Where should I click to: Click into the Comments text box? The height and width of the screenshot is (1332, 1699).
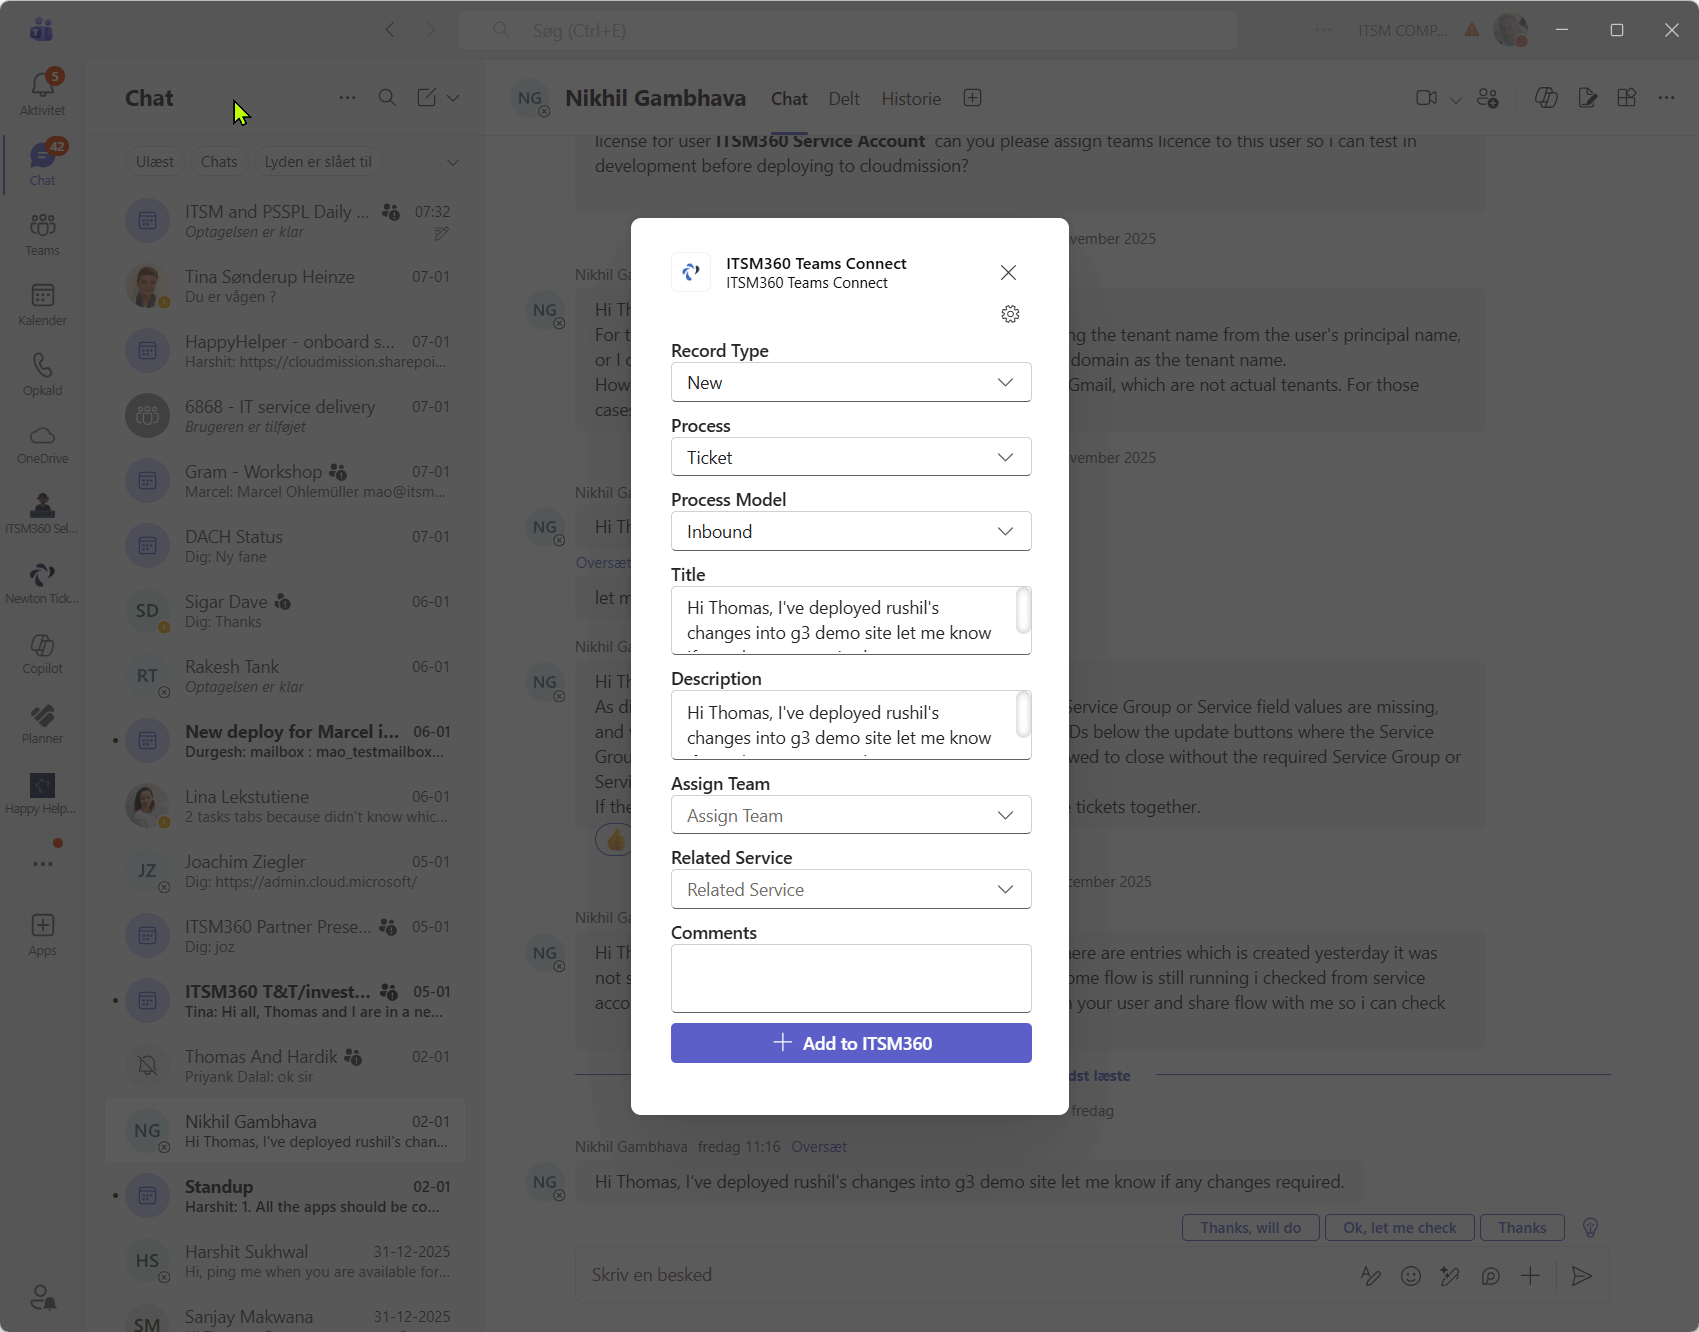pyautogui.click(x=850, y=978)
